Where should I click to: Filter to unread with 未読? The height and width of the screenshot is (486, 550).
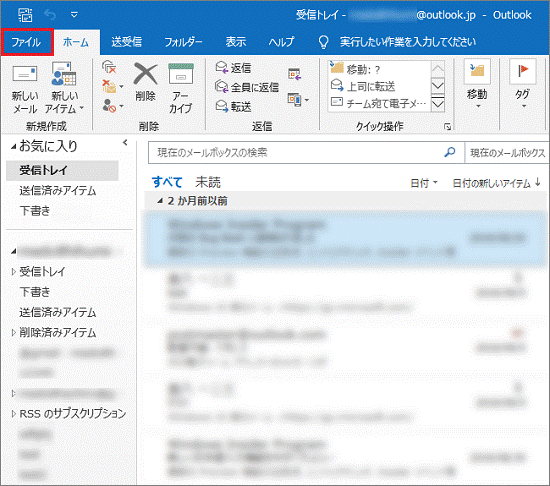click(208, 182)
